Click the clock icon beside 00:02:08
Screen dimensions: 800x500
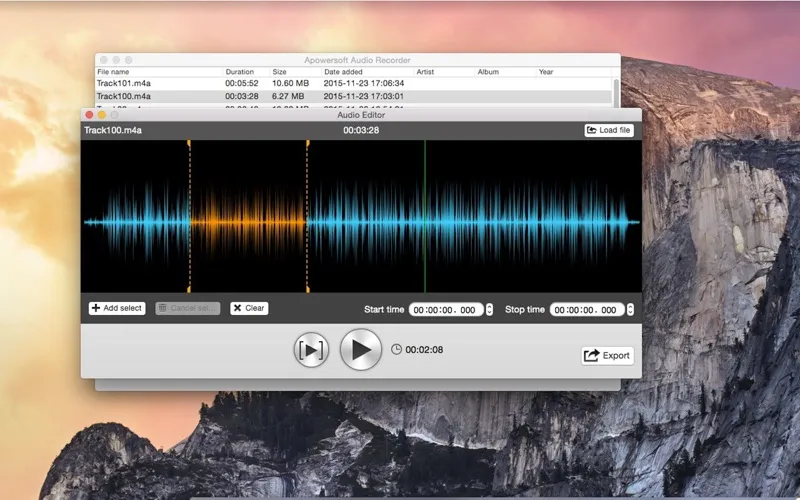[396, 350]
